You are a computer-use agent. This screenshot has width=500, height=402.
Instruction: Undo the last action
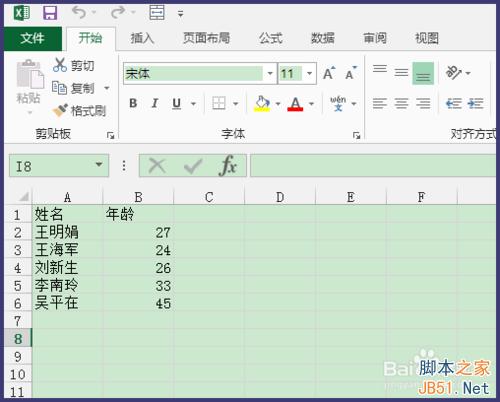(79, 13)
